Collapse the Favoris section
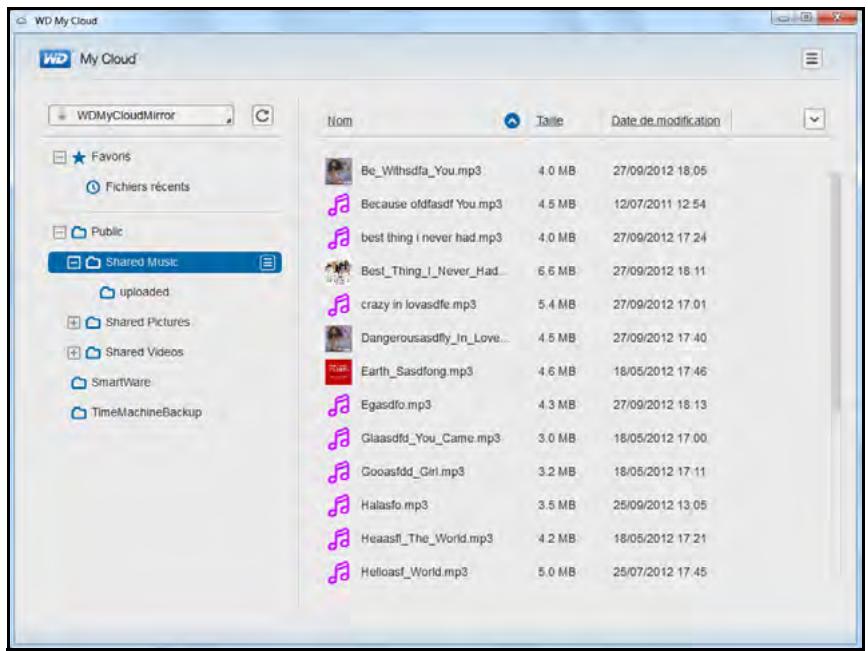The width and height of the screenshot is (868, 651). point(59,157)
